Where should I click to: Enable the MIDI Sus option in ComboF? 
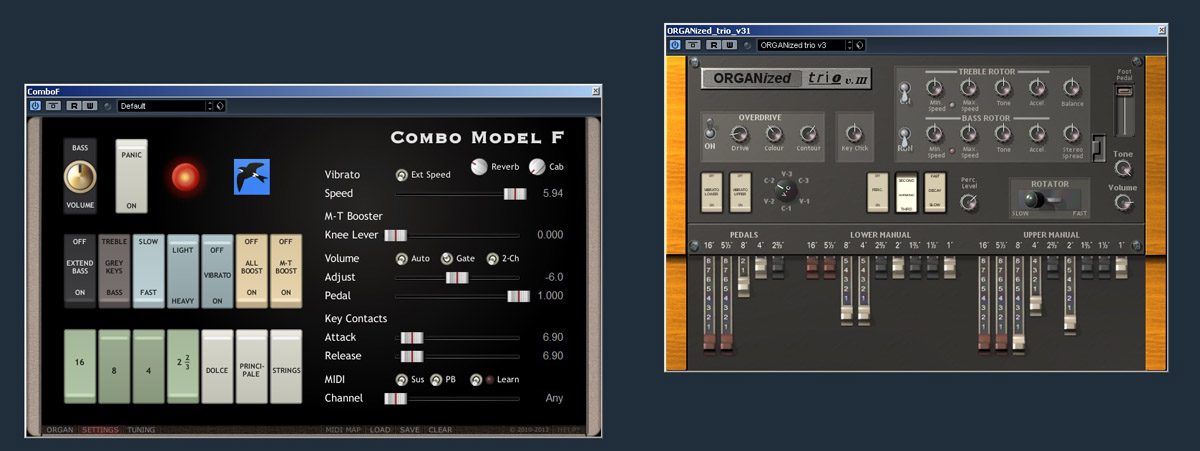(402, 379)
